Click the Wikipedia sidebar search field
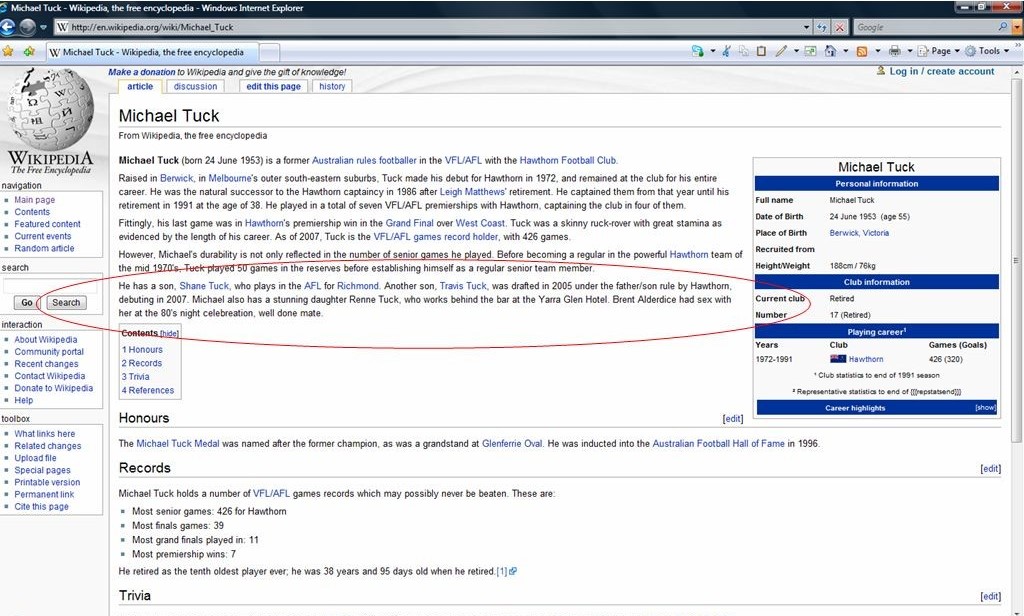Screen dimensions: 1024x616 tap(52, 285)
